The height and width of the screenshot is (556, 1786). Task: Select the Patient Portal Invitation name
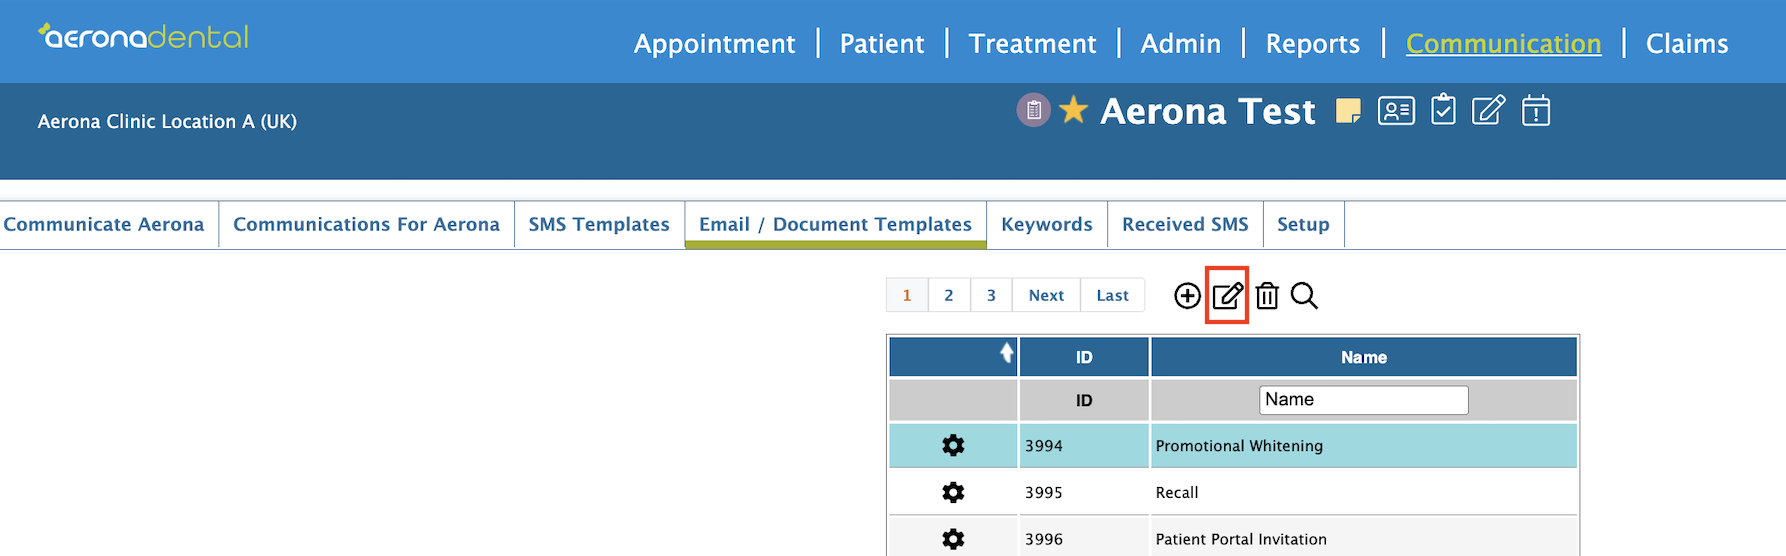point(1241,539)
